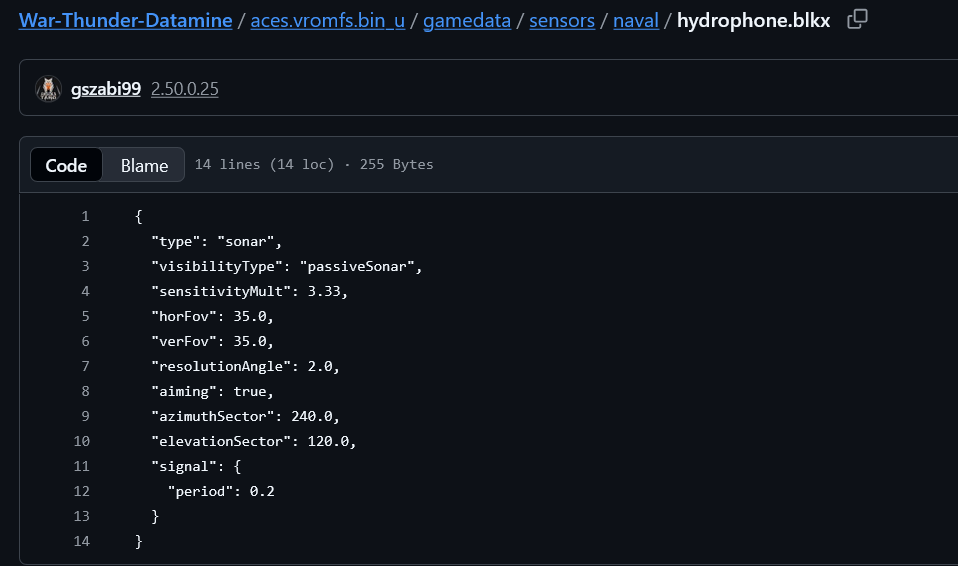Copy the file path with the copy icon

tap(857, 20)
